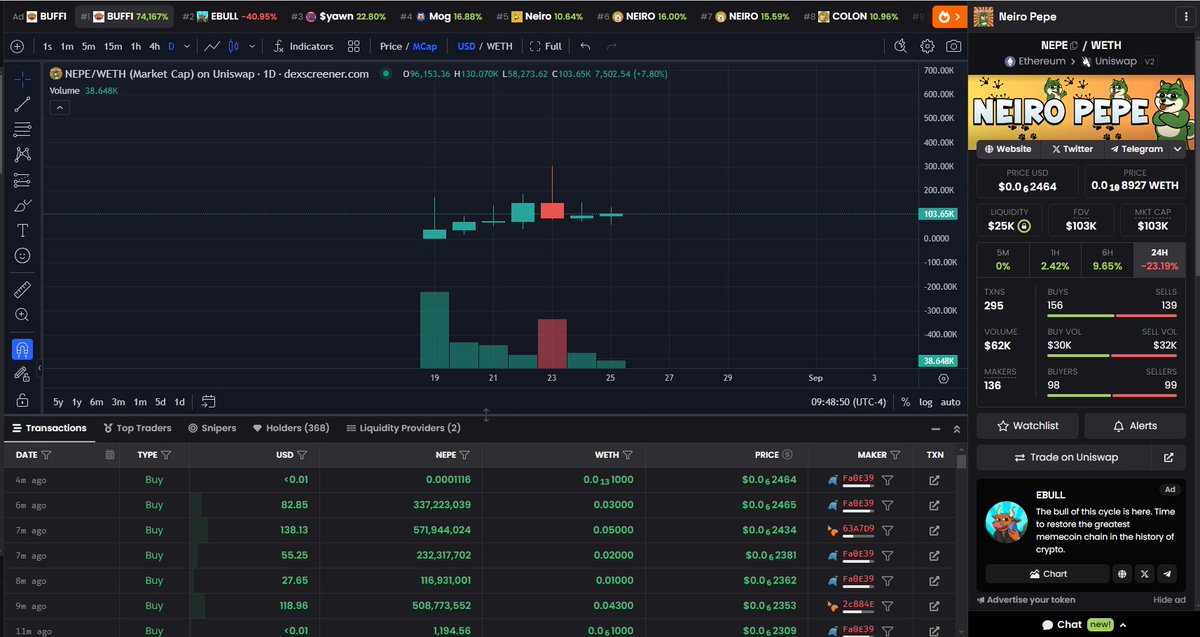Open quick search in chart toolbar
Image resolution: width=1200 pixels, height=637 pixels.
pos(901,46)
